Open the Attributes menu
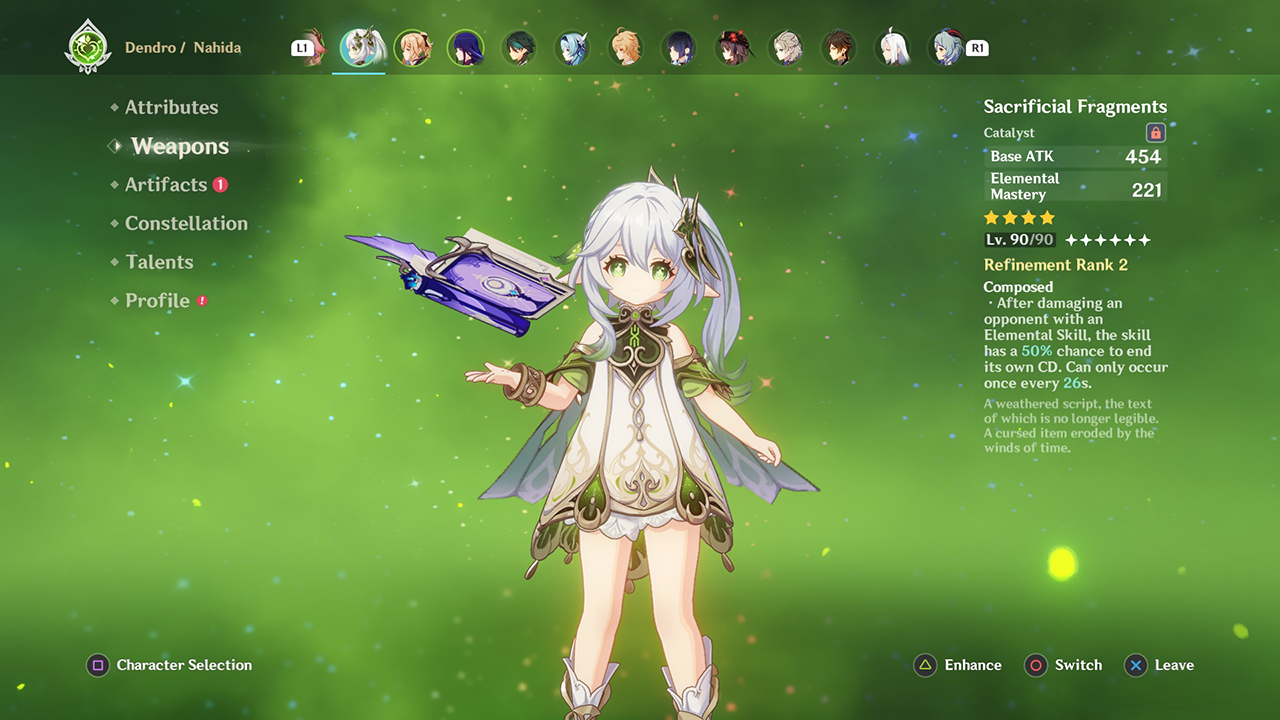 coord(171,107)
